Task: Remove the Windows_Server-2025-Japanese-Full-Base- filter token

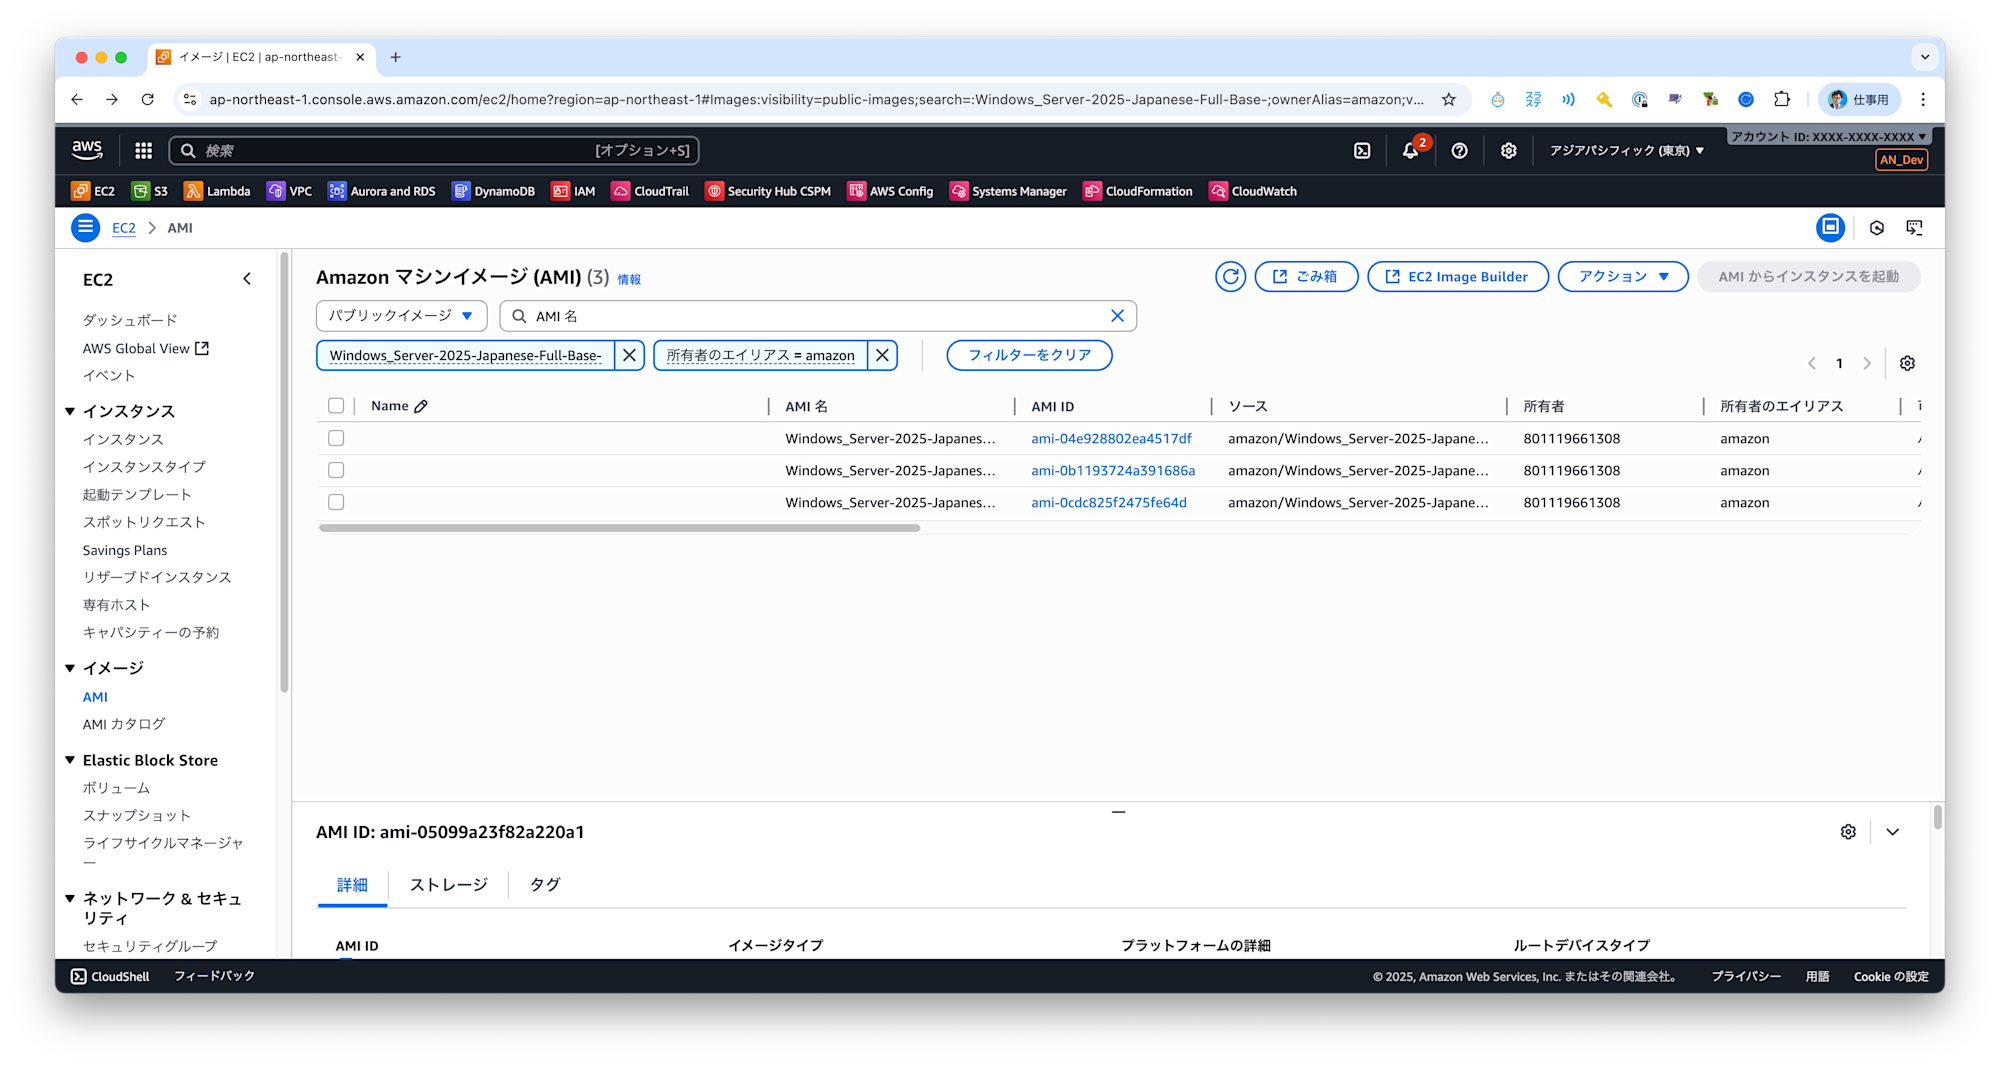Action: [629, 355]
